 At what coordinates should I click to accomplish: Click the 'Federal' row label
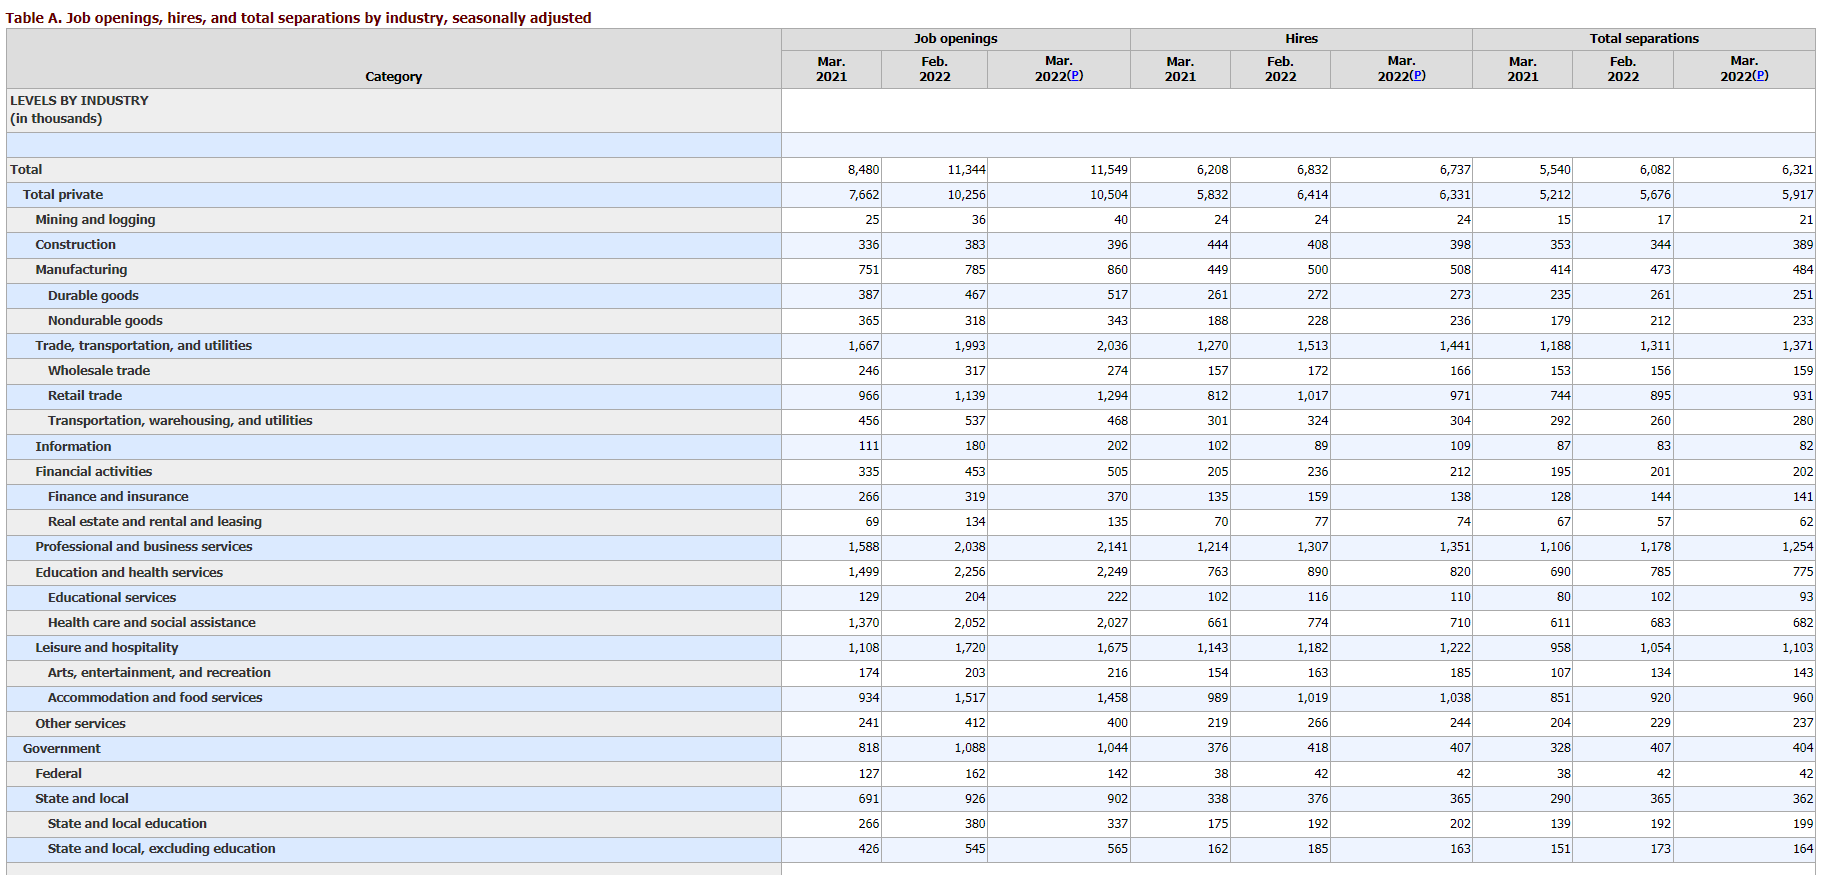point(59,774)
